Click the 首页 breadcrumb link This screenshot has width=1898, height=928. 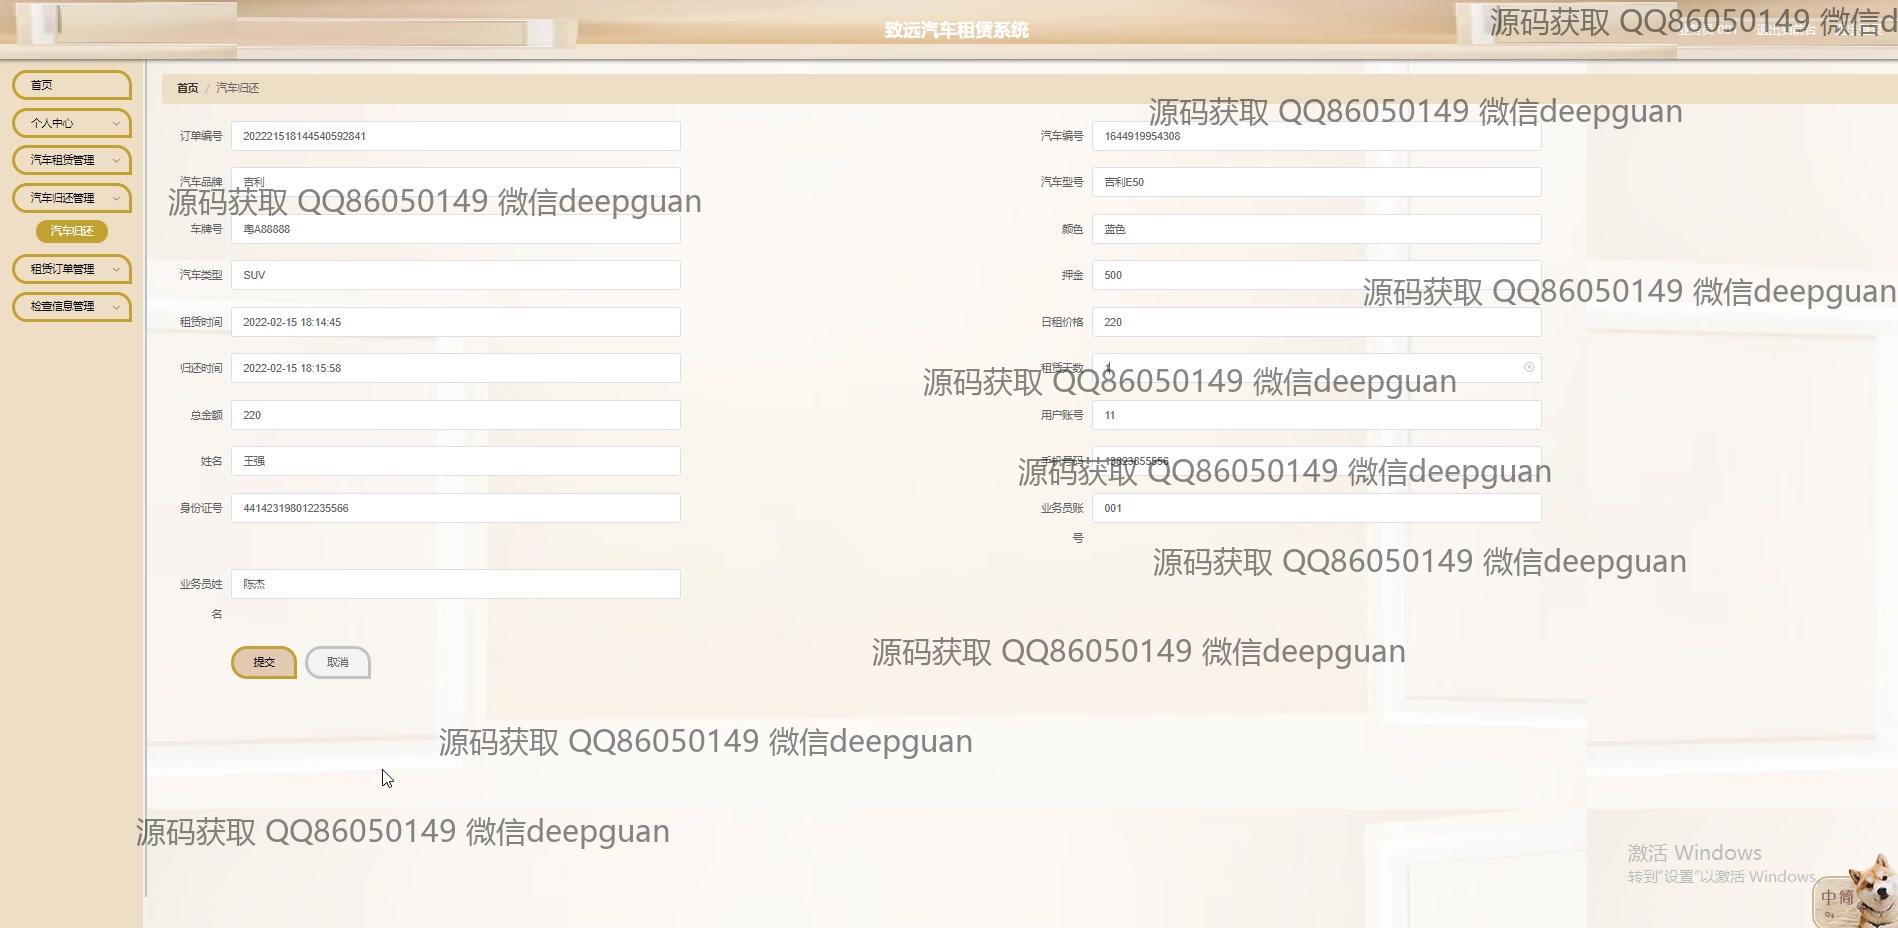point(187,88)
